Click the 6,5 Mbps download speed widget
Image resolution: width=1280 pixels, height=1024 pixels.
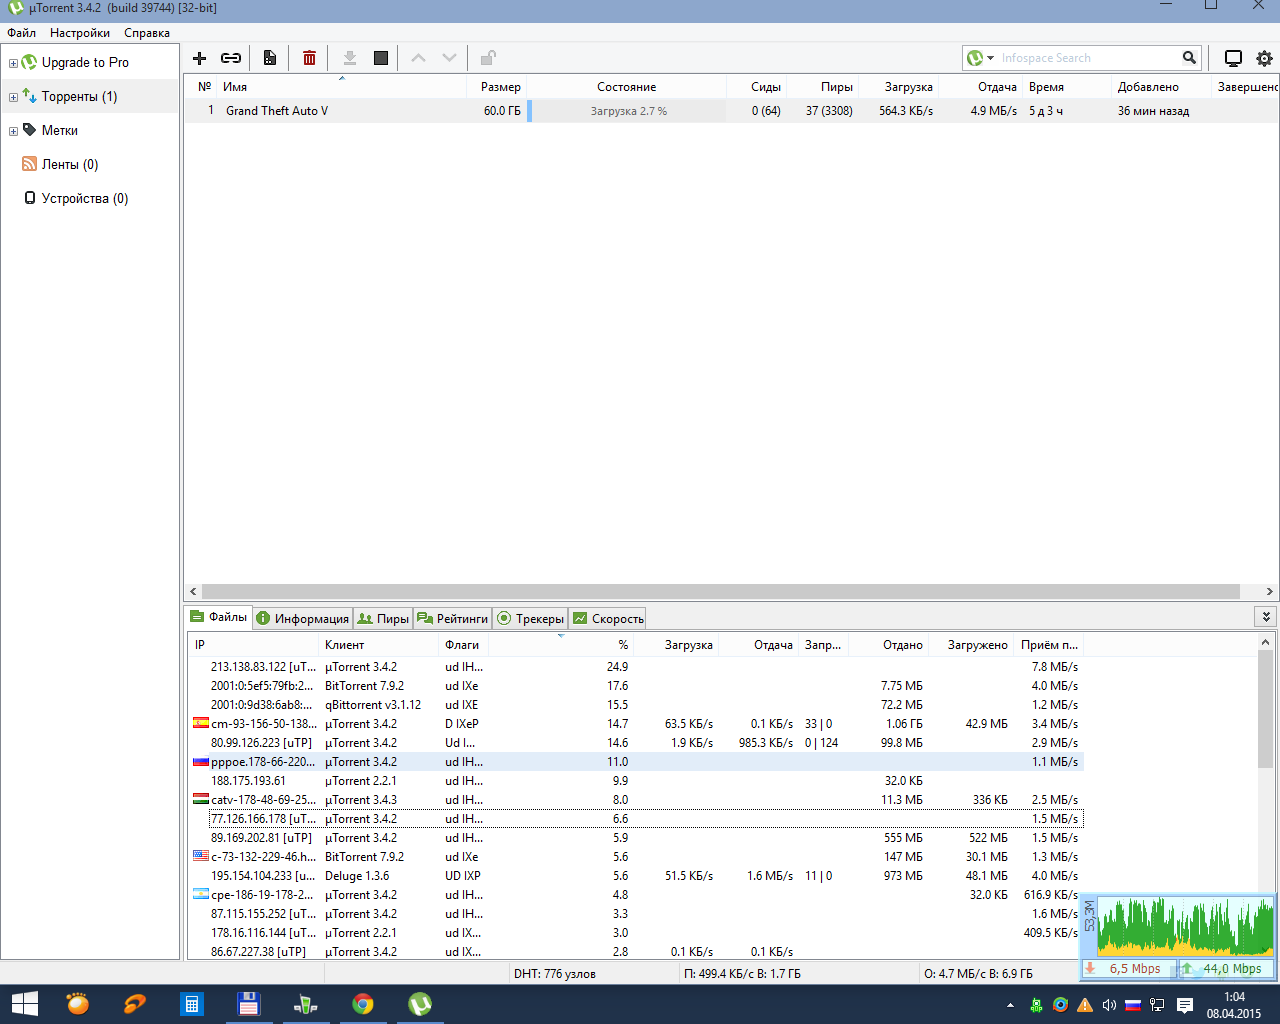tap(1128, 968)
